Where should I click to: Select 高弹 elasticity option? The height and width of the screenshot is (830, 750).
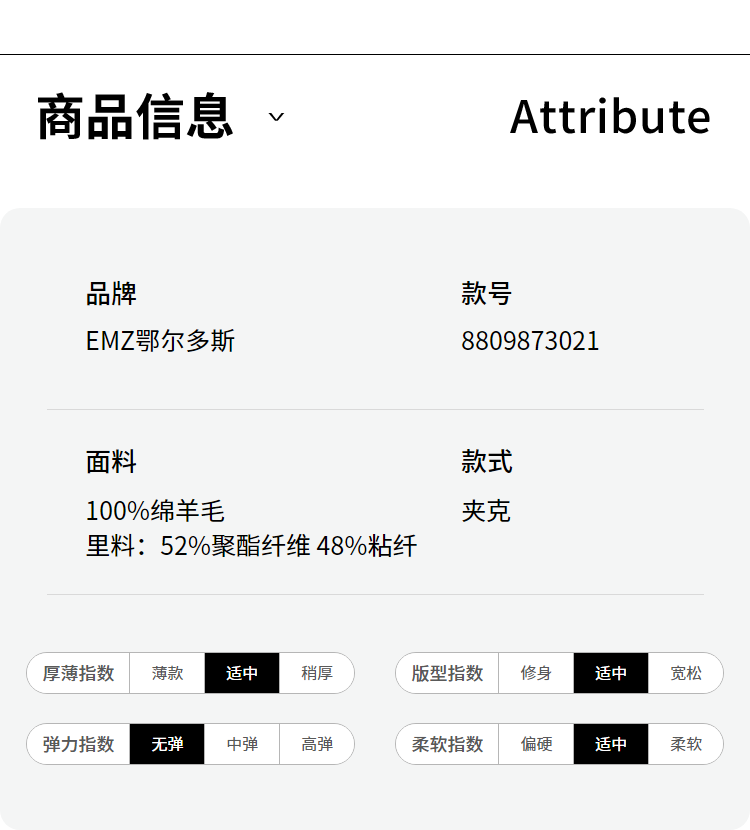click(316, 744)
